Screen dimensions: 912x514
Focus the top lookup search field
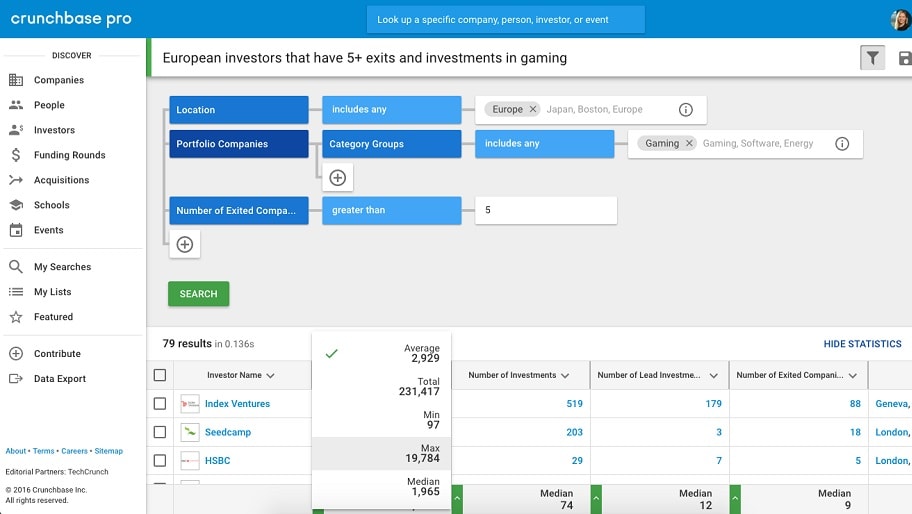tap(505, 19)
